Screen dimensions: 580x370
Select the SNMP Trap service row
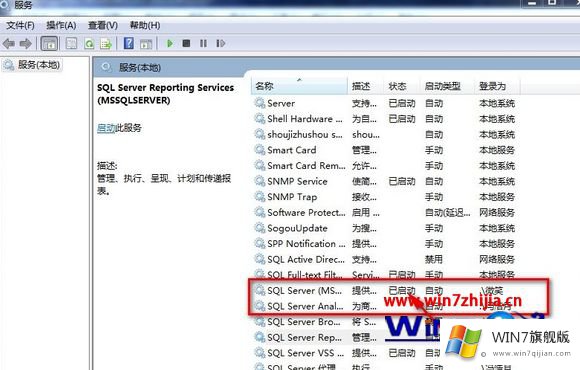385,197
